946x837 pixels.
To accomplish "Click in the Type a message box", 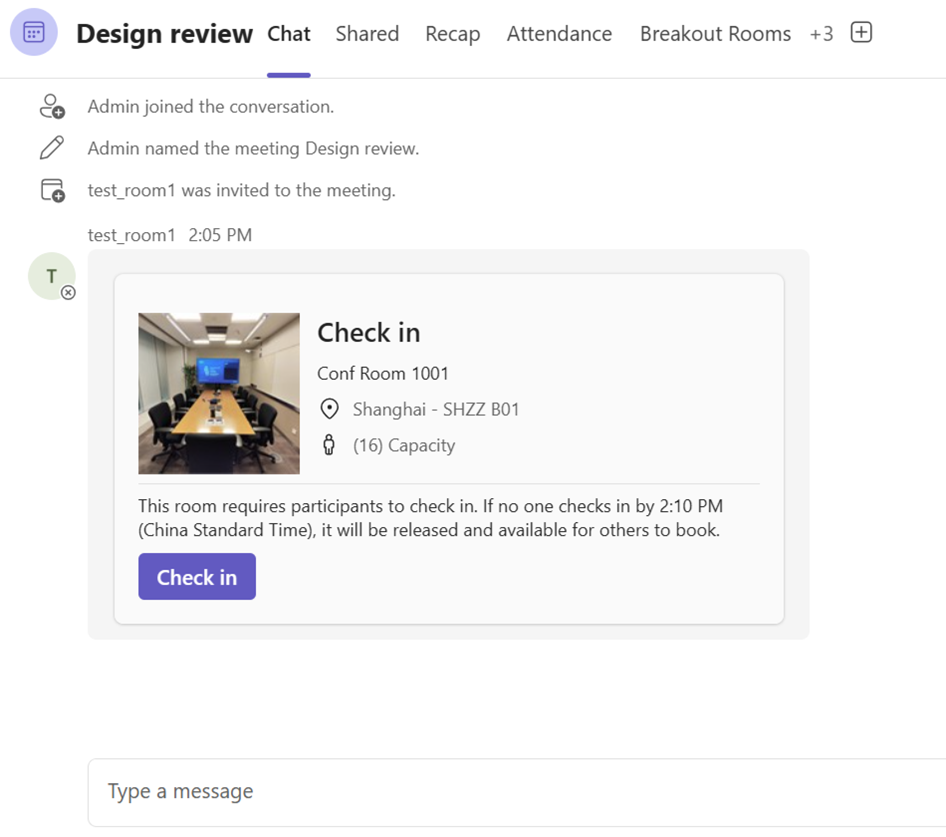I will coord(516,792).
